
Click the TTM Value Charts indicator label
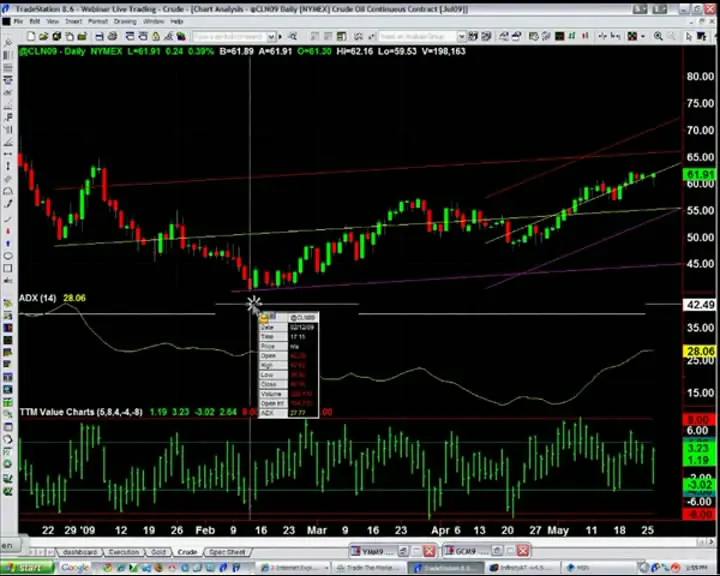[x=81, y=412]
